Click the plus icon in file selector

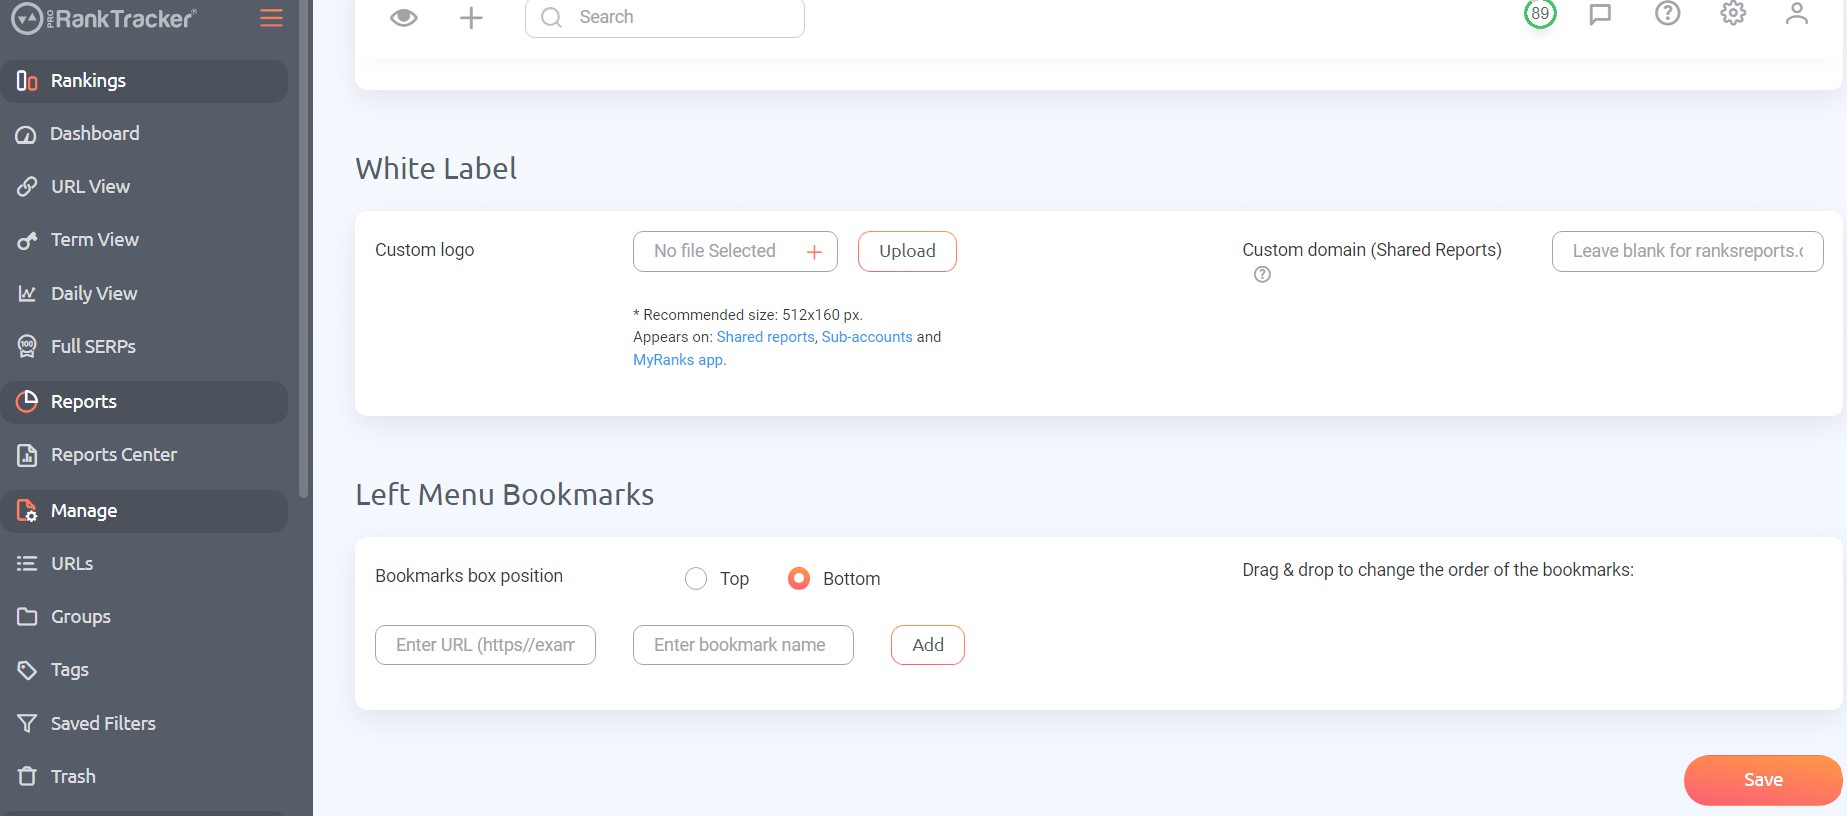pyautogui.click(x=814, y=252)
